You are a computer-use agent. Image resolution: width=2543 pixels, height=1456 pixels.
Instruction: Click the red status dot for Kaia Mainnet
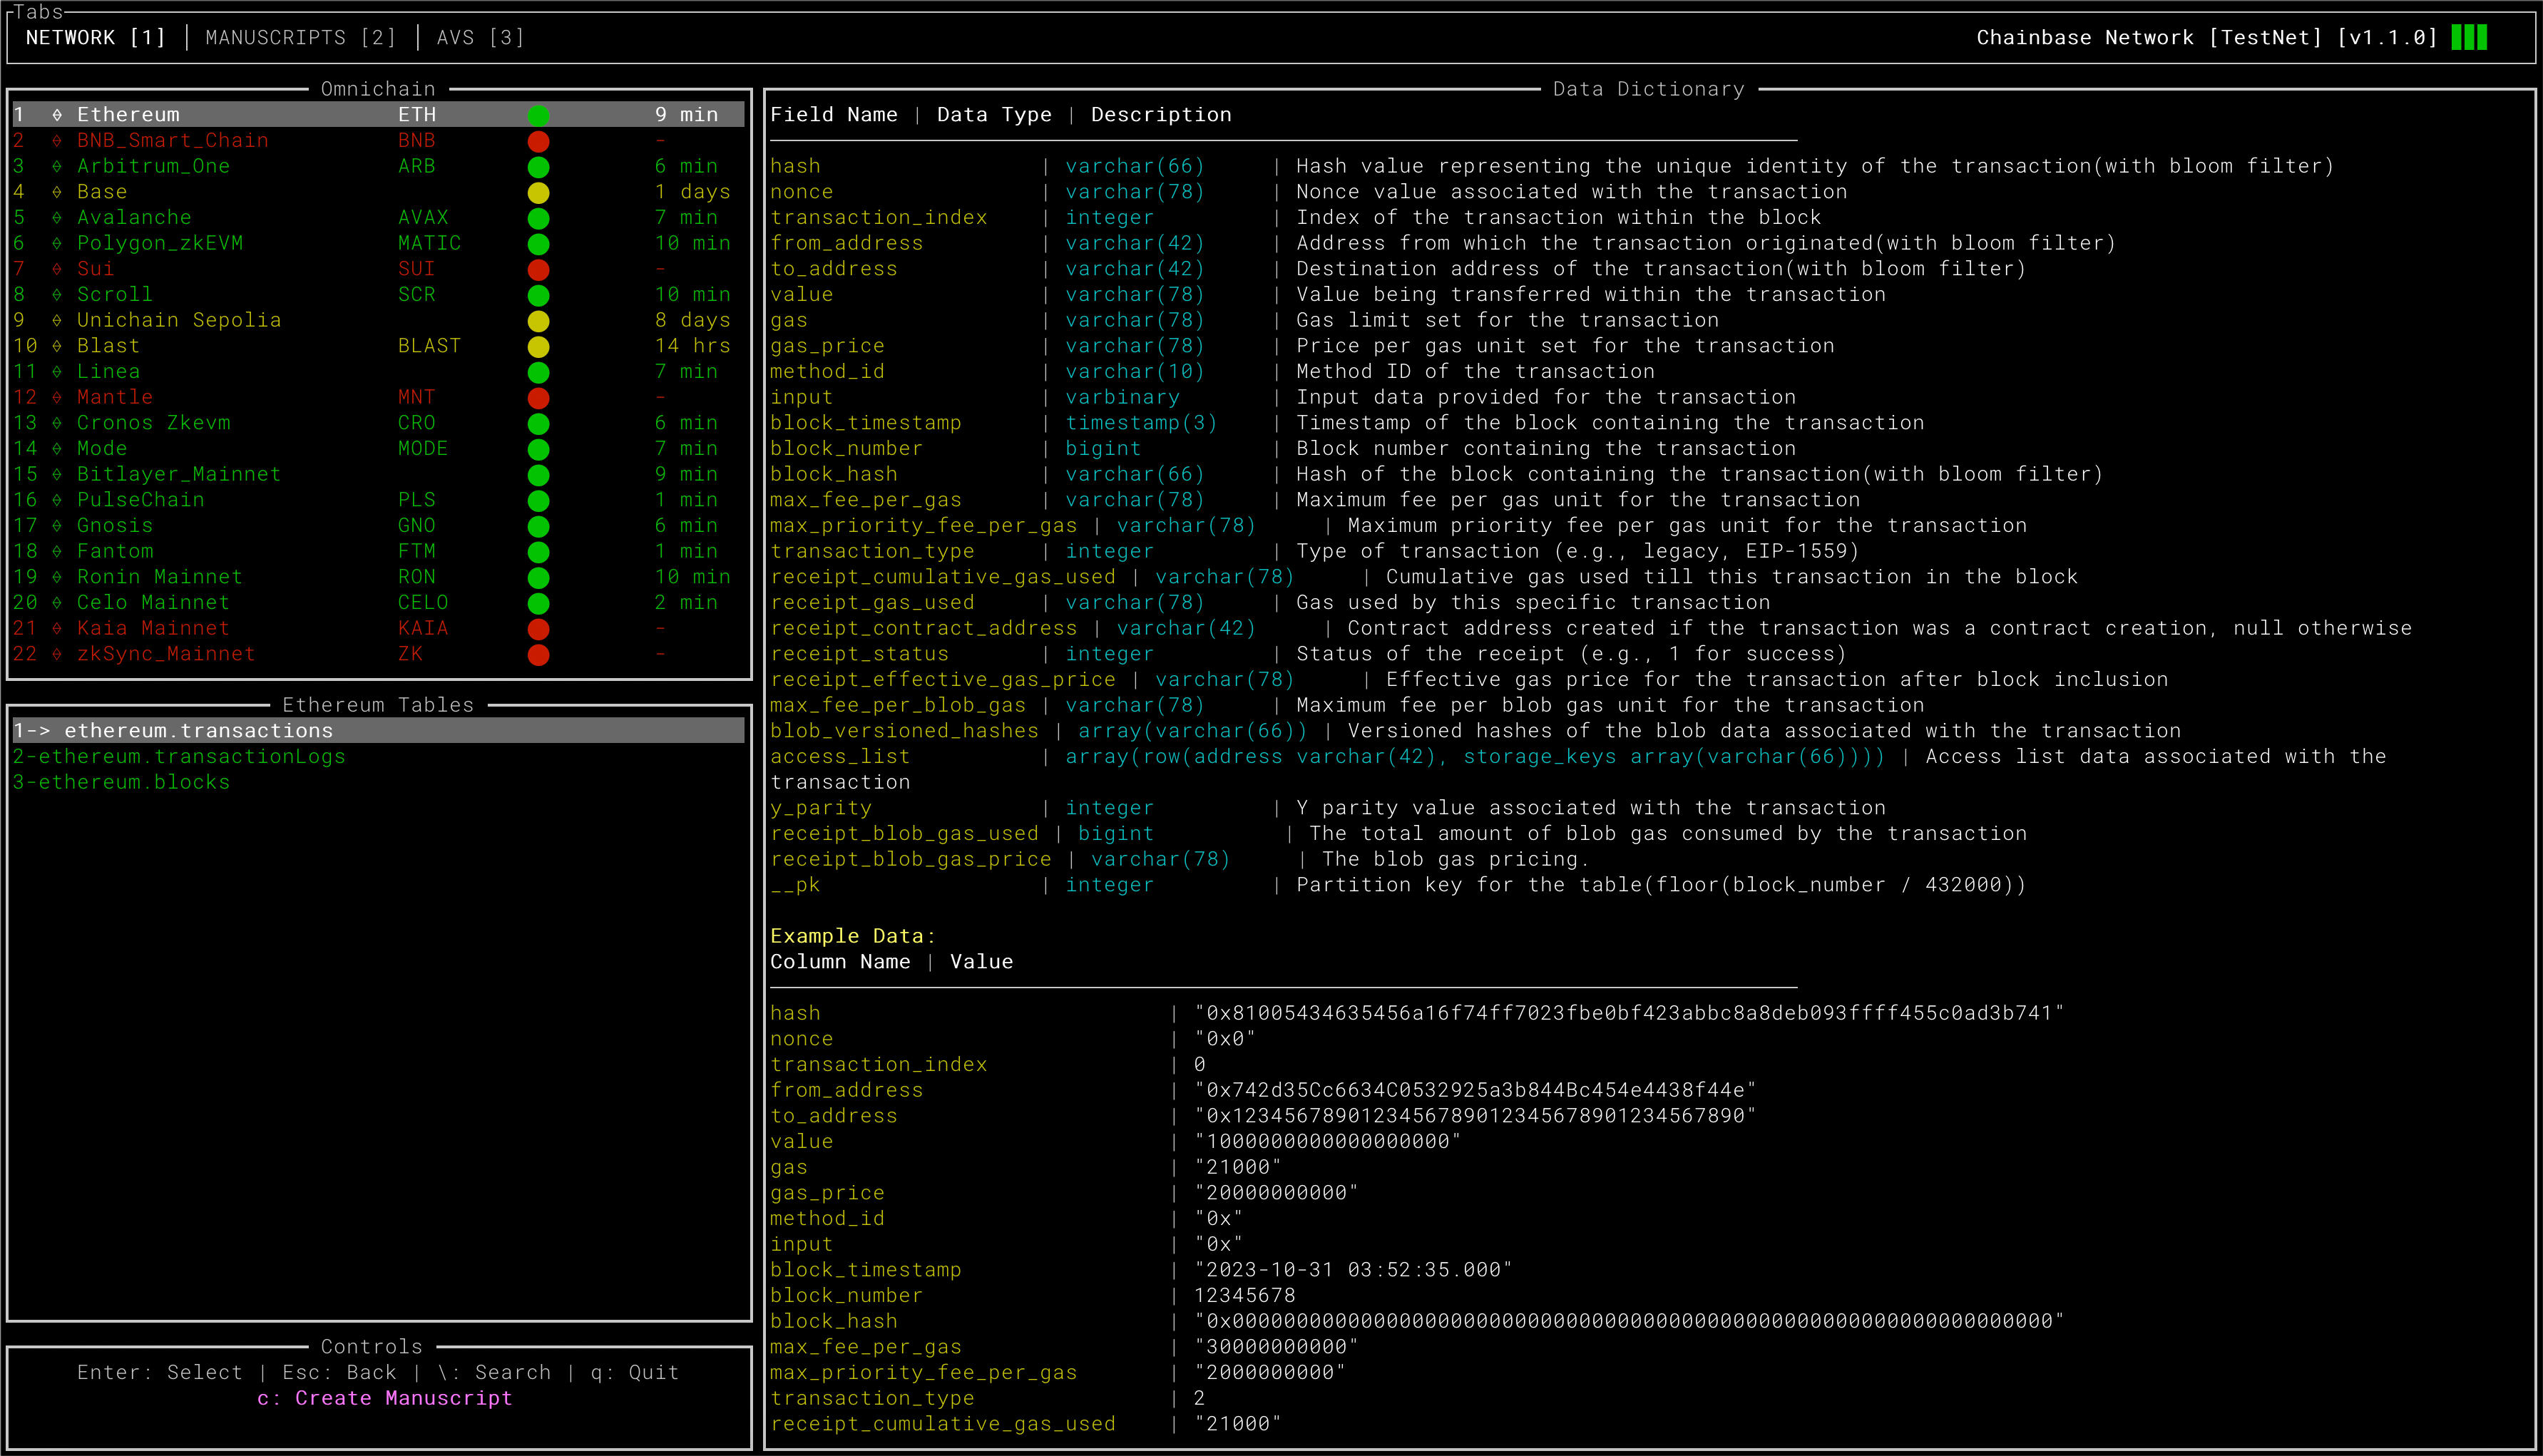tap(538, 628)
